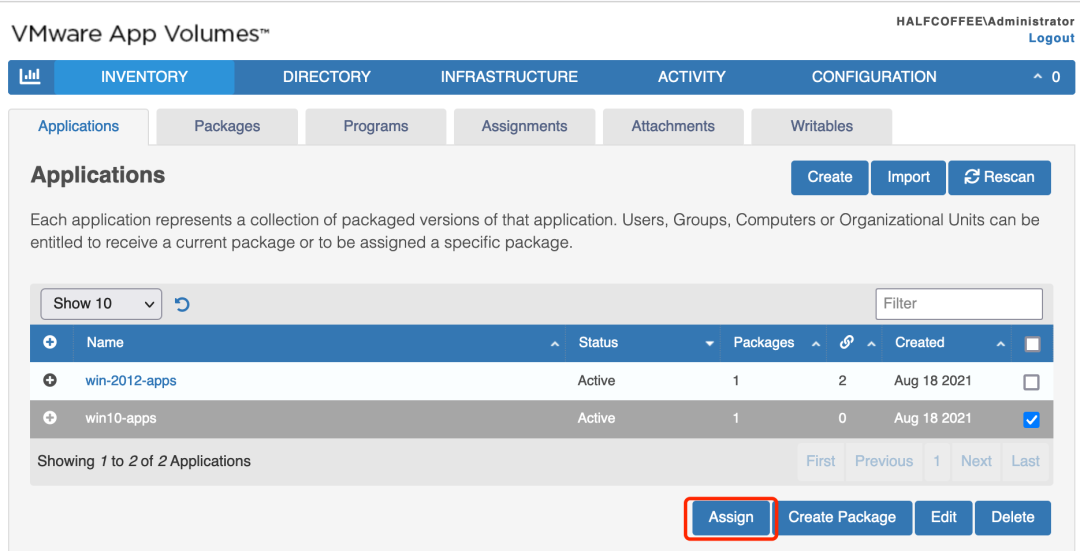This screenshot has width=1080, height=551.
Task: Open the INFRASTRUCTURE menu
Action: pyautogui.click(x=509, y=77)
